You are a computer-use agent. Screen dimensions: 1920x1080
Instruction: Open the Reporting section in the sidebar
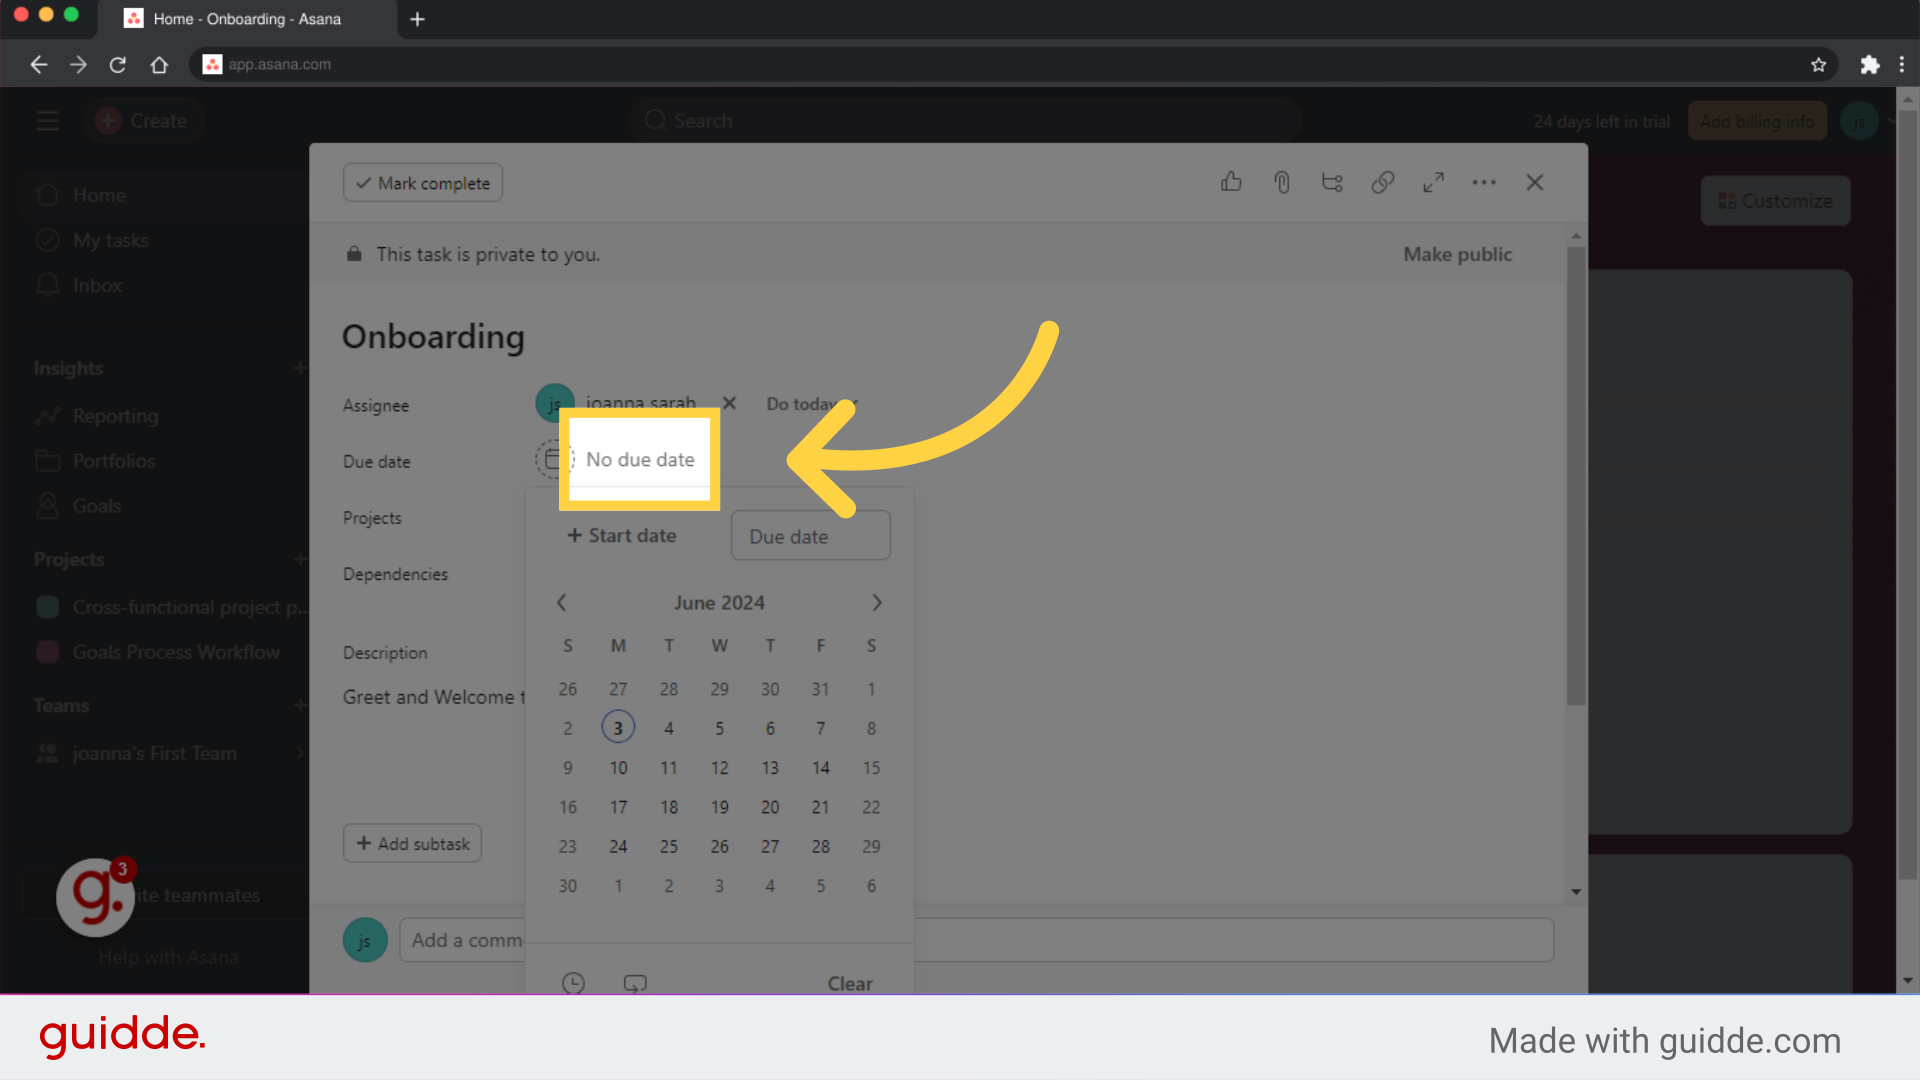click(115, 416)
